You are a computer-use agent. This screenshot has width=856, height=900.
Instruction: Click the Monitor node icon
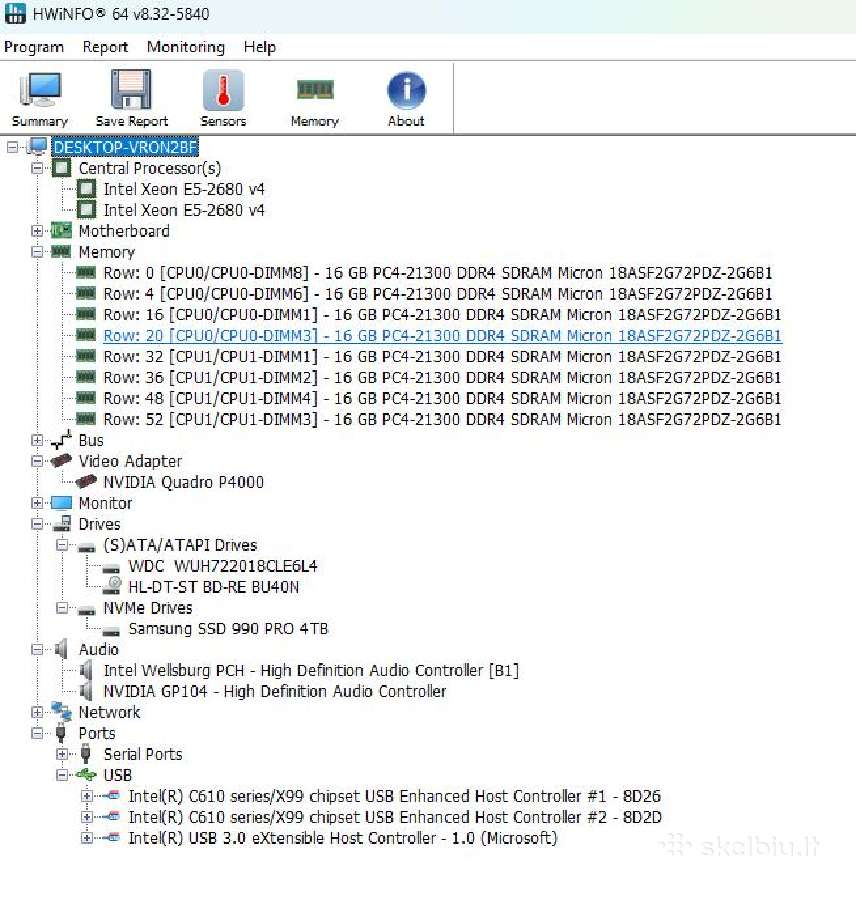pyautogui.click(x=61, y=503)
